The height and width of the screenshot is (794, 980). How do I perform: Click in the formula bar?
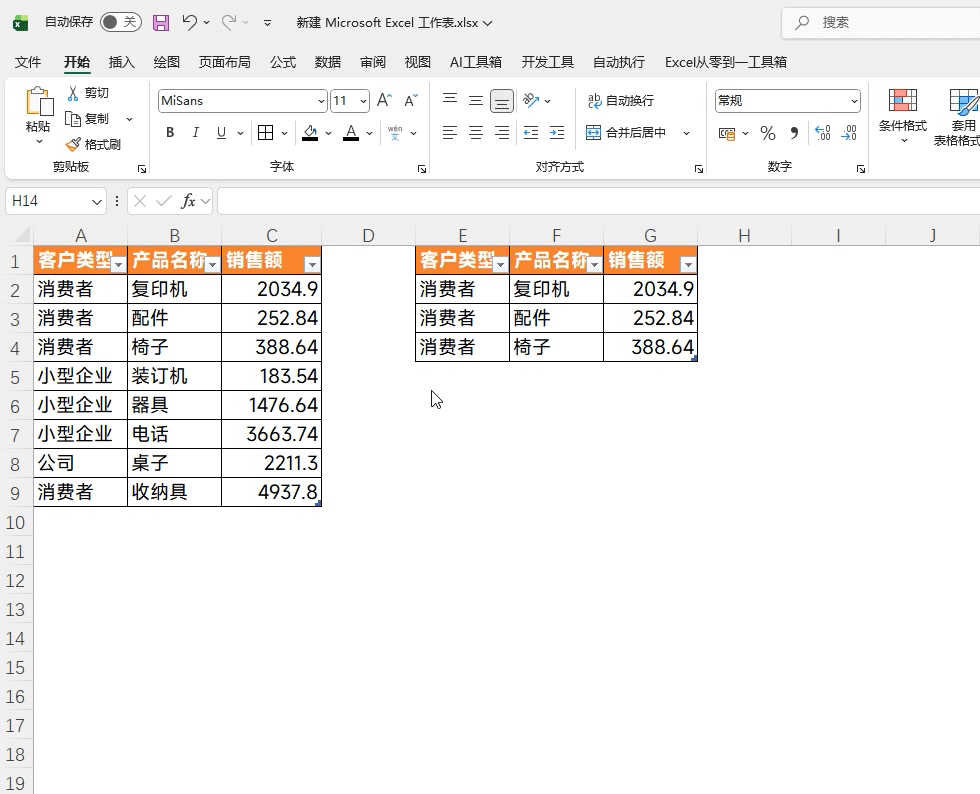tap(599, 201)
